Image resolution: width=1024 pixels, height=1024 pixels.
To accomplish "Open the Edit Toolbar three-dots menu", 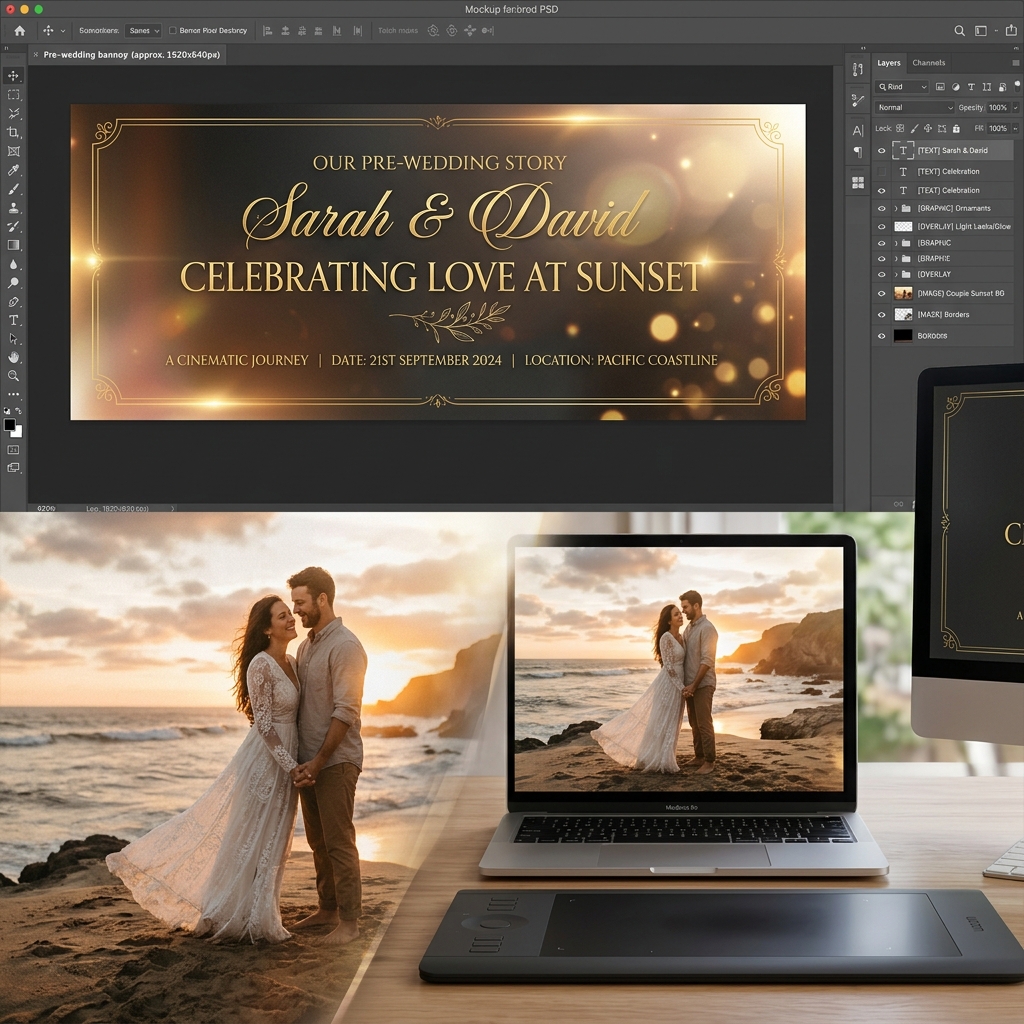I will 13,395.
